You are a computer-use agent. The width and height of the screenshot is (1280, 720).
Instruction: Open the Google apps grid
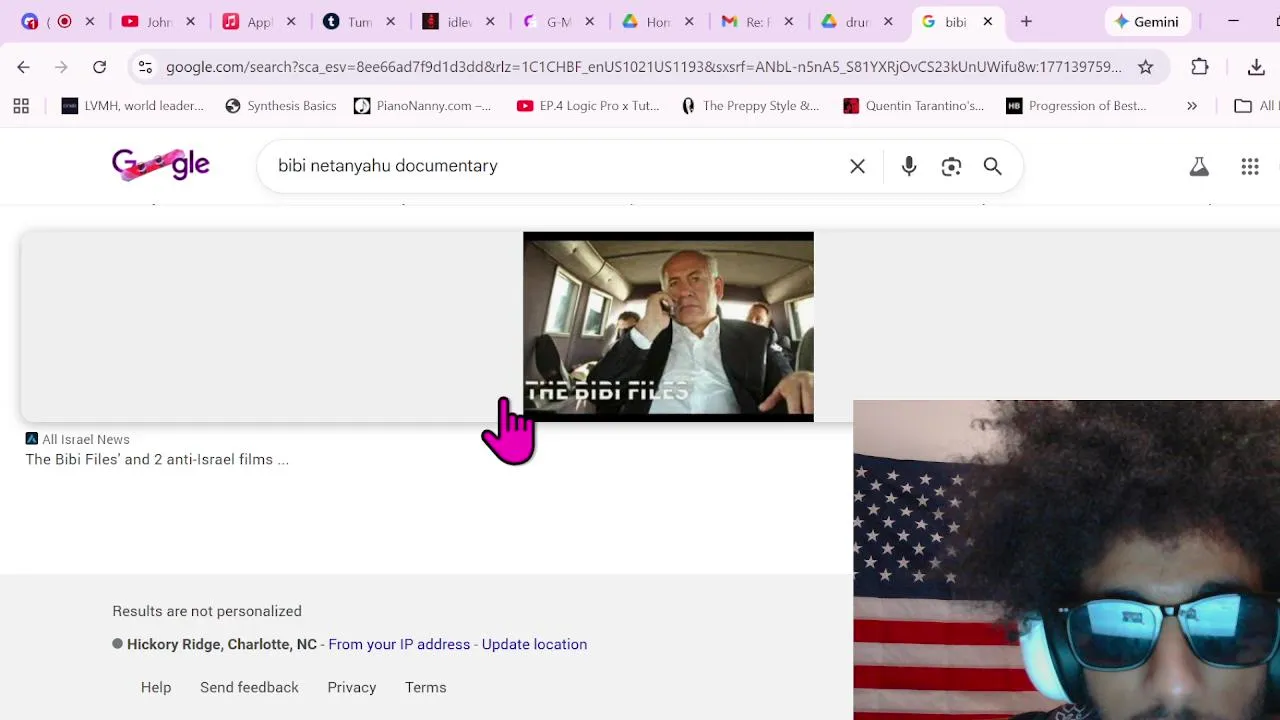tap(1250, 167)
